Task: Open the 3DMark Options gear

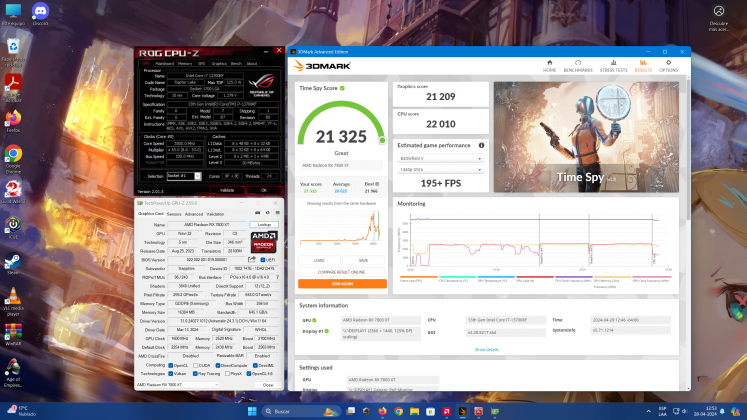Action: point(668,66)
